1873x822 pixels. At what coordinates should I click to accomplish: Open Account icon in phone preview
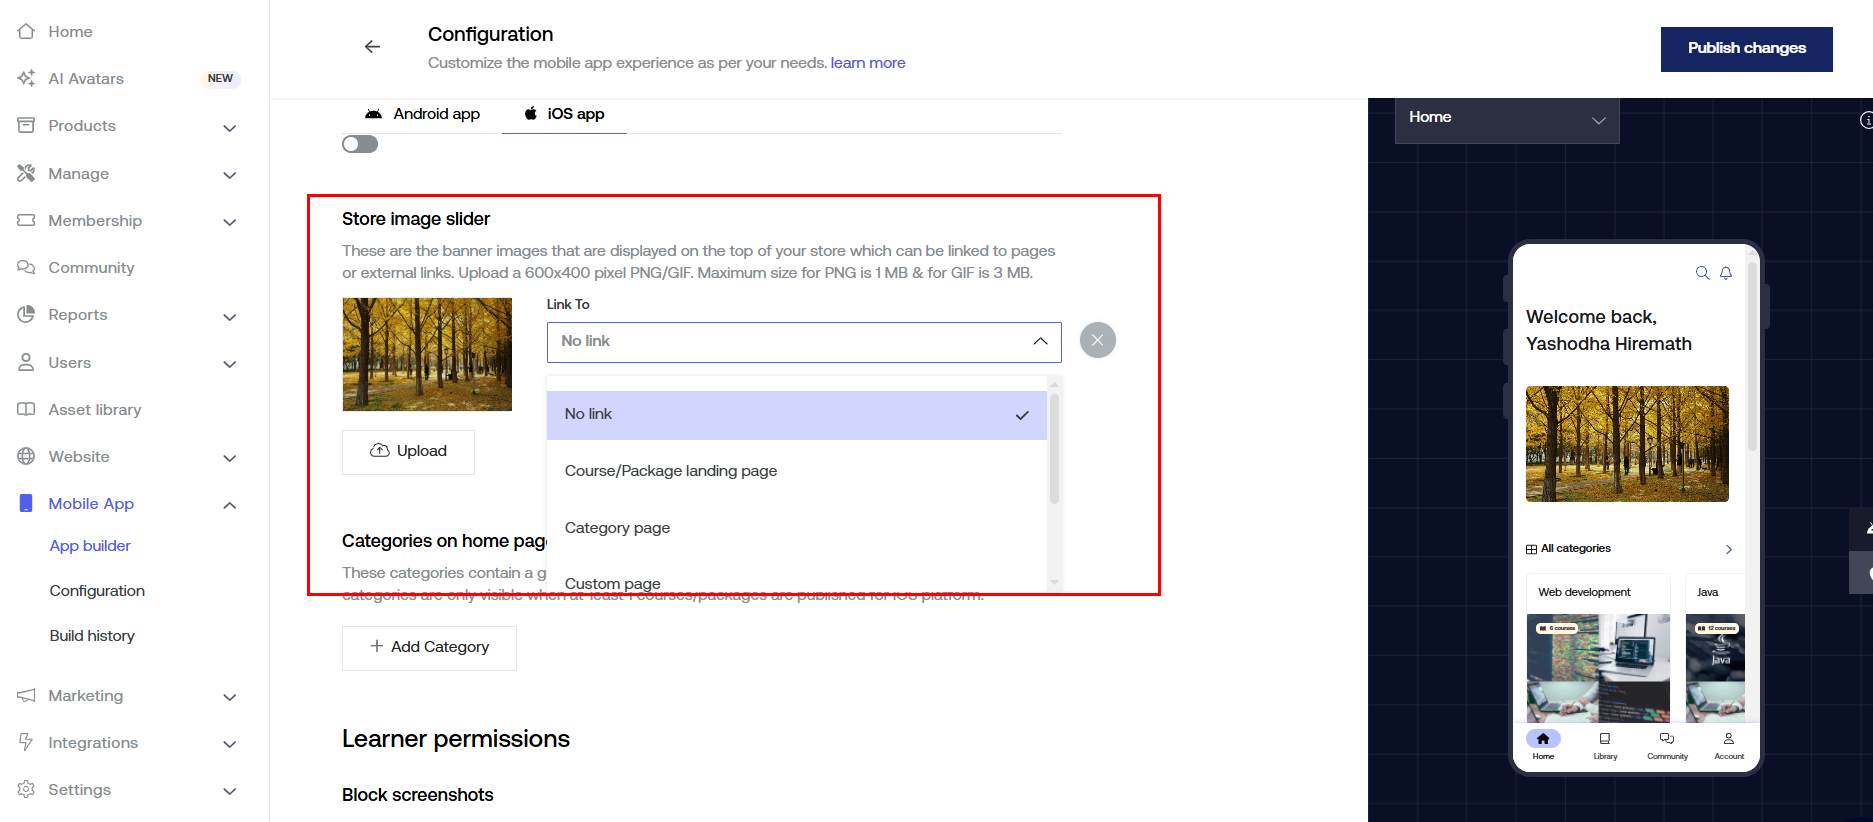tap(1729, 744)
